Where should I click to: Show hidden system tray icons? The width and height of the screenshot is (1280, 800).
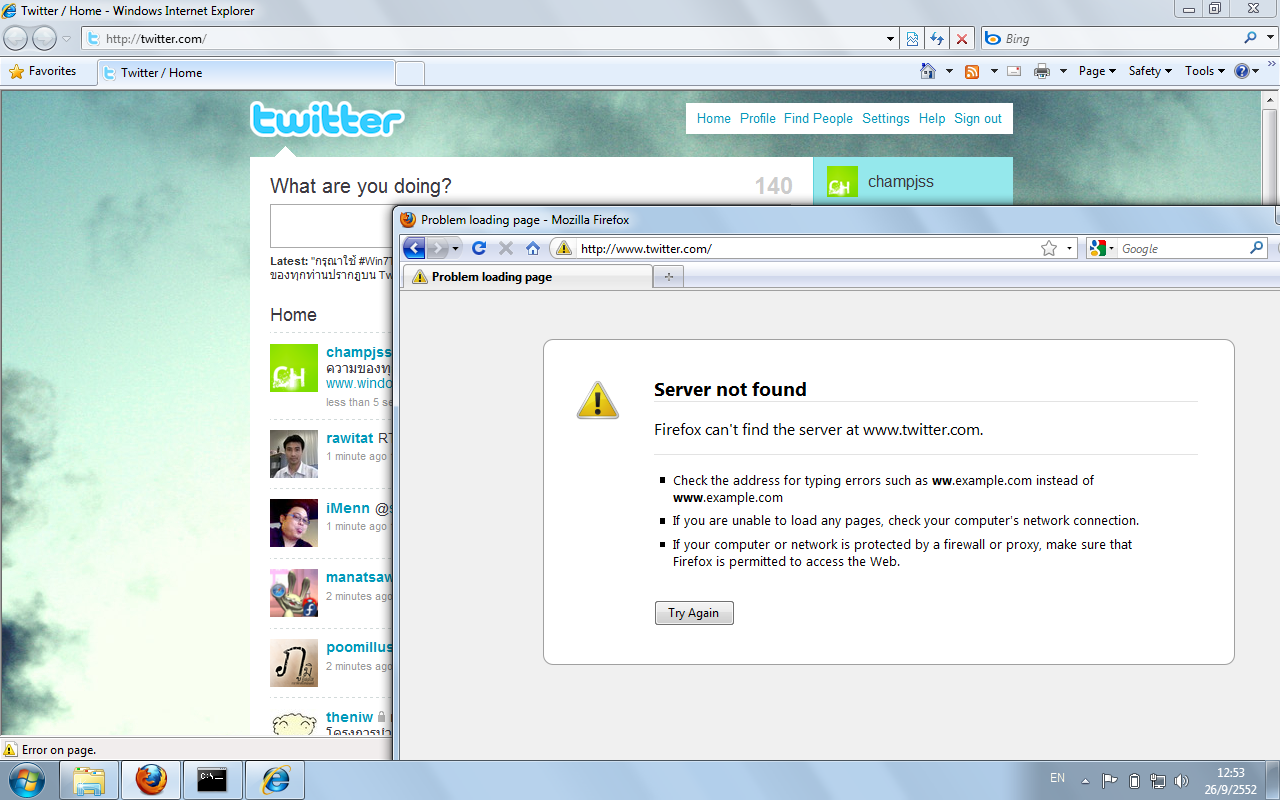tap(1087, 780)
